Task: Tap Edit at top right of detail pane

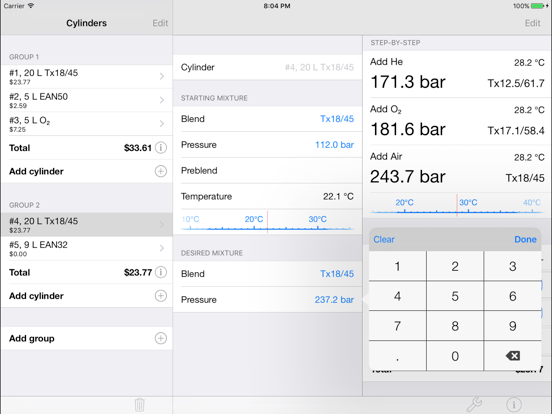Action: coord(532,23)
